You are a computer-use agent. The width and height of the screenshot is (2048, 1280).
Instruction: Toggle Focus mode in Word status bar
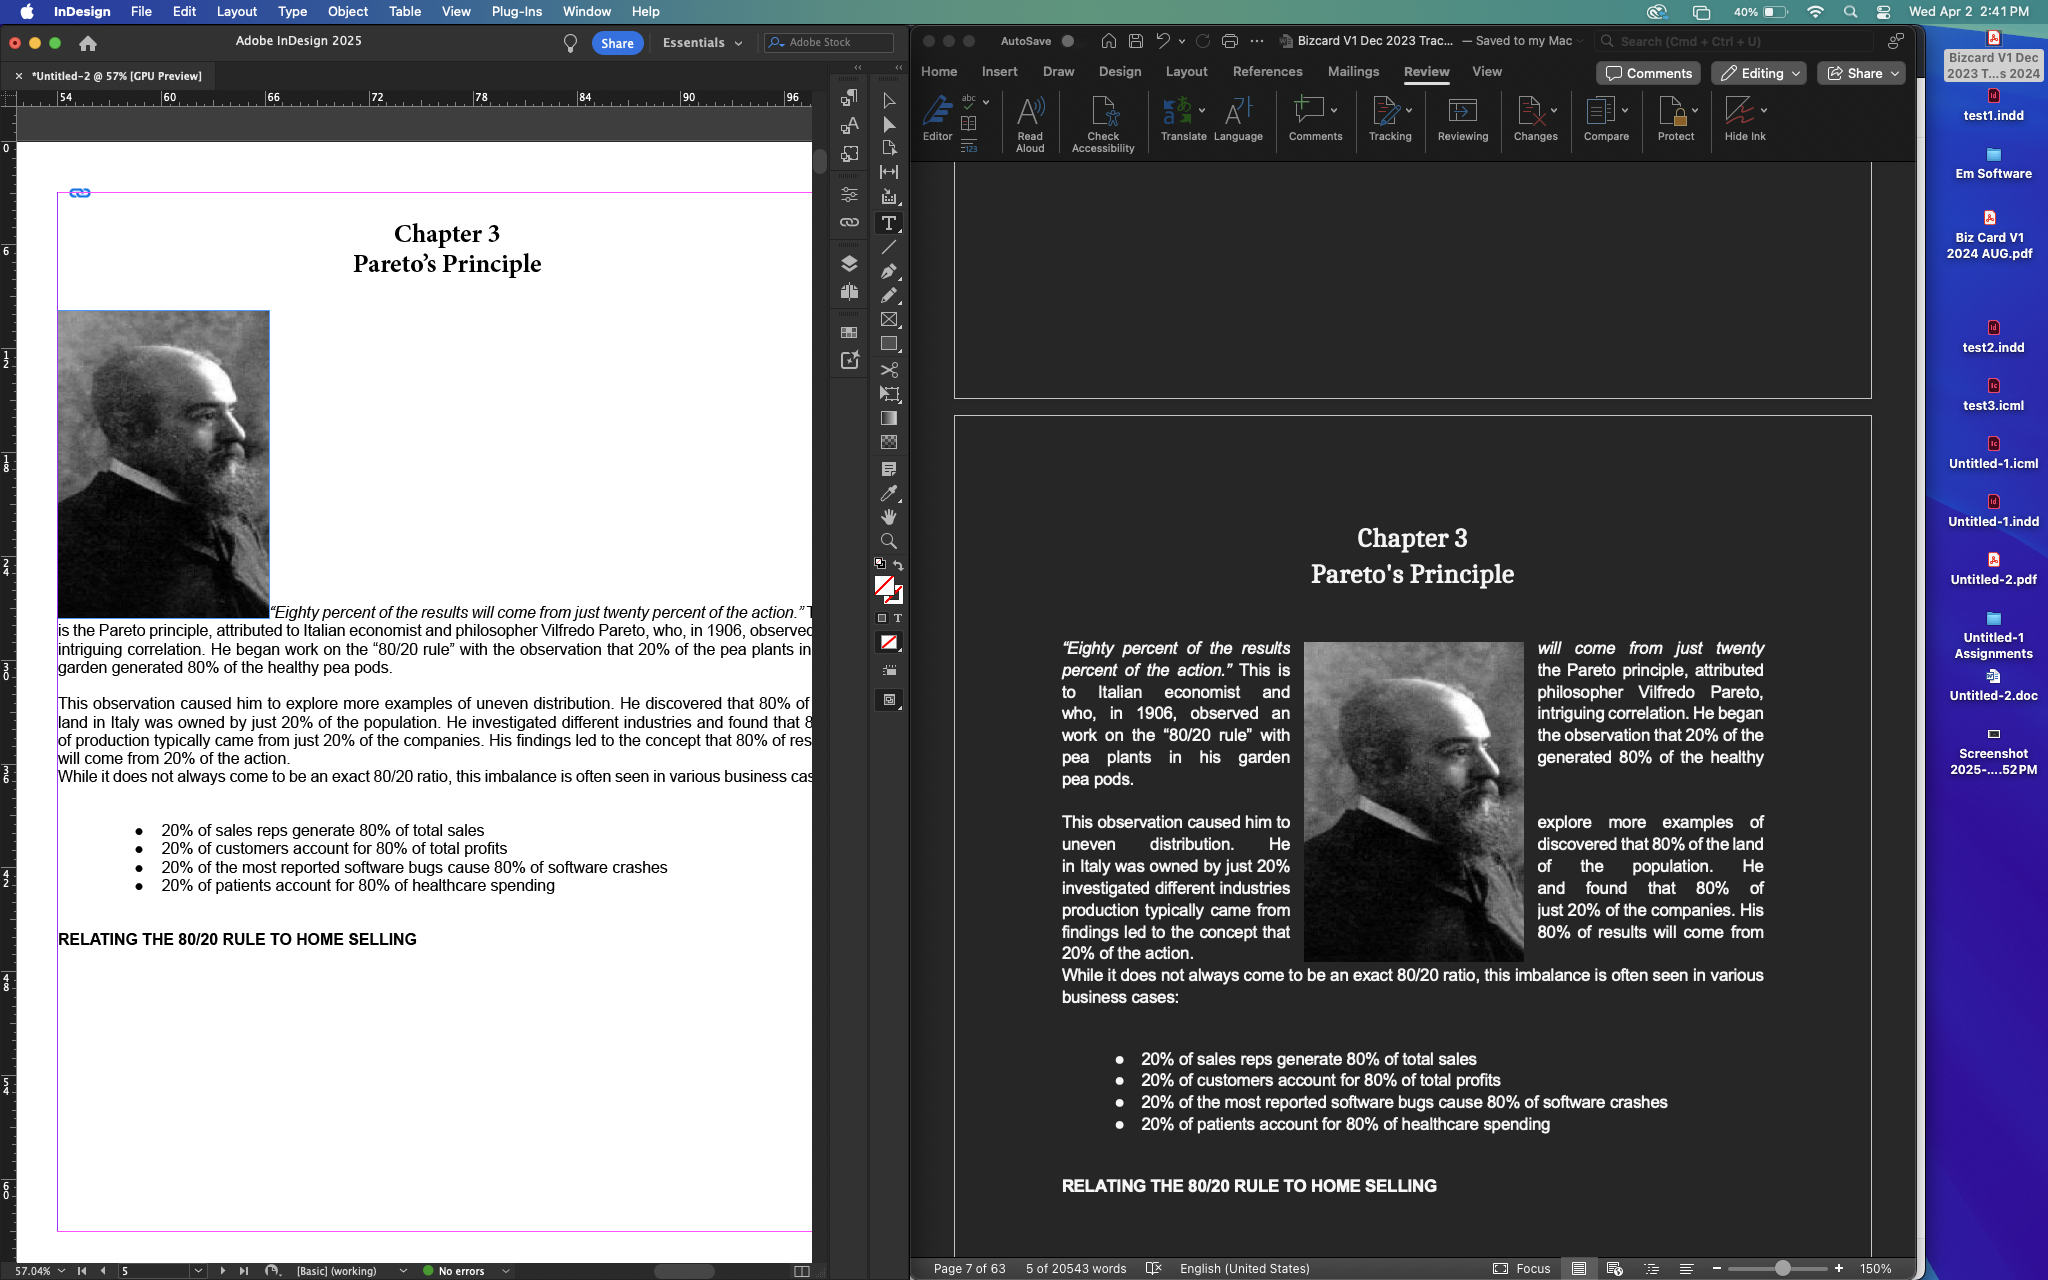pos(1522,1268)
